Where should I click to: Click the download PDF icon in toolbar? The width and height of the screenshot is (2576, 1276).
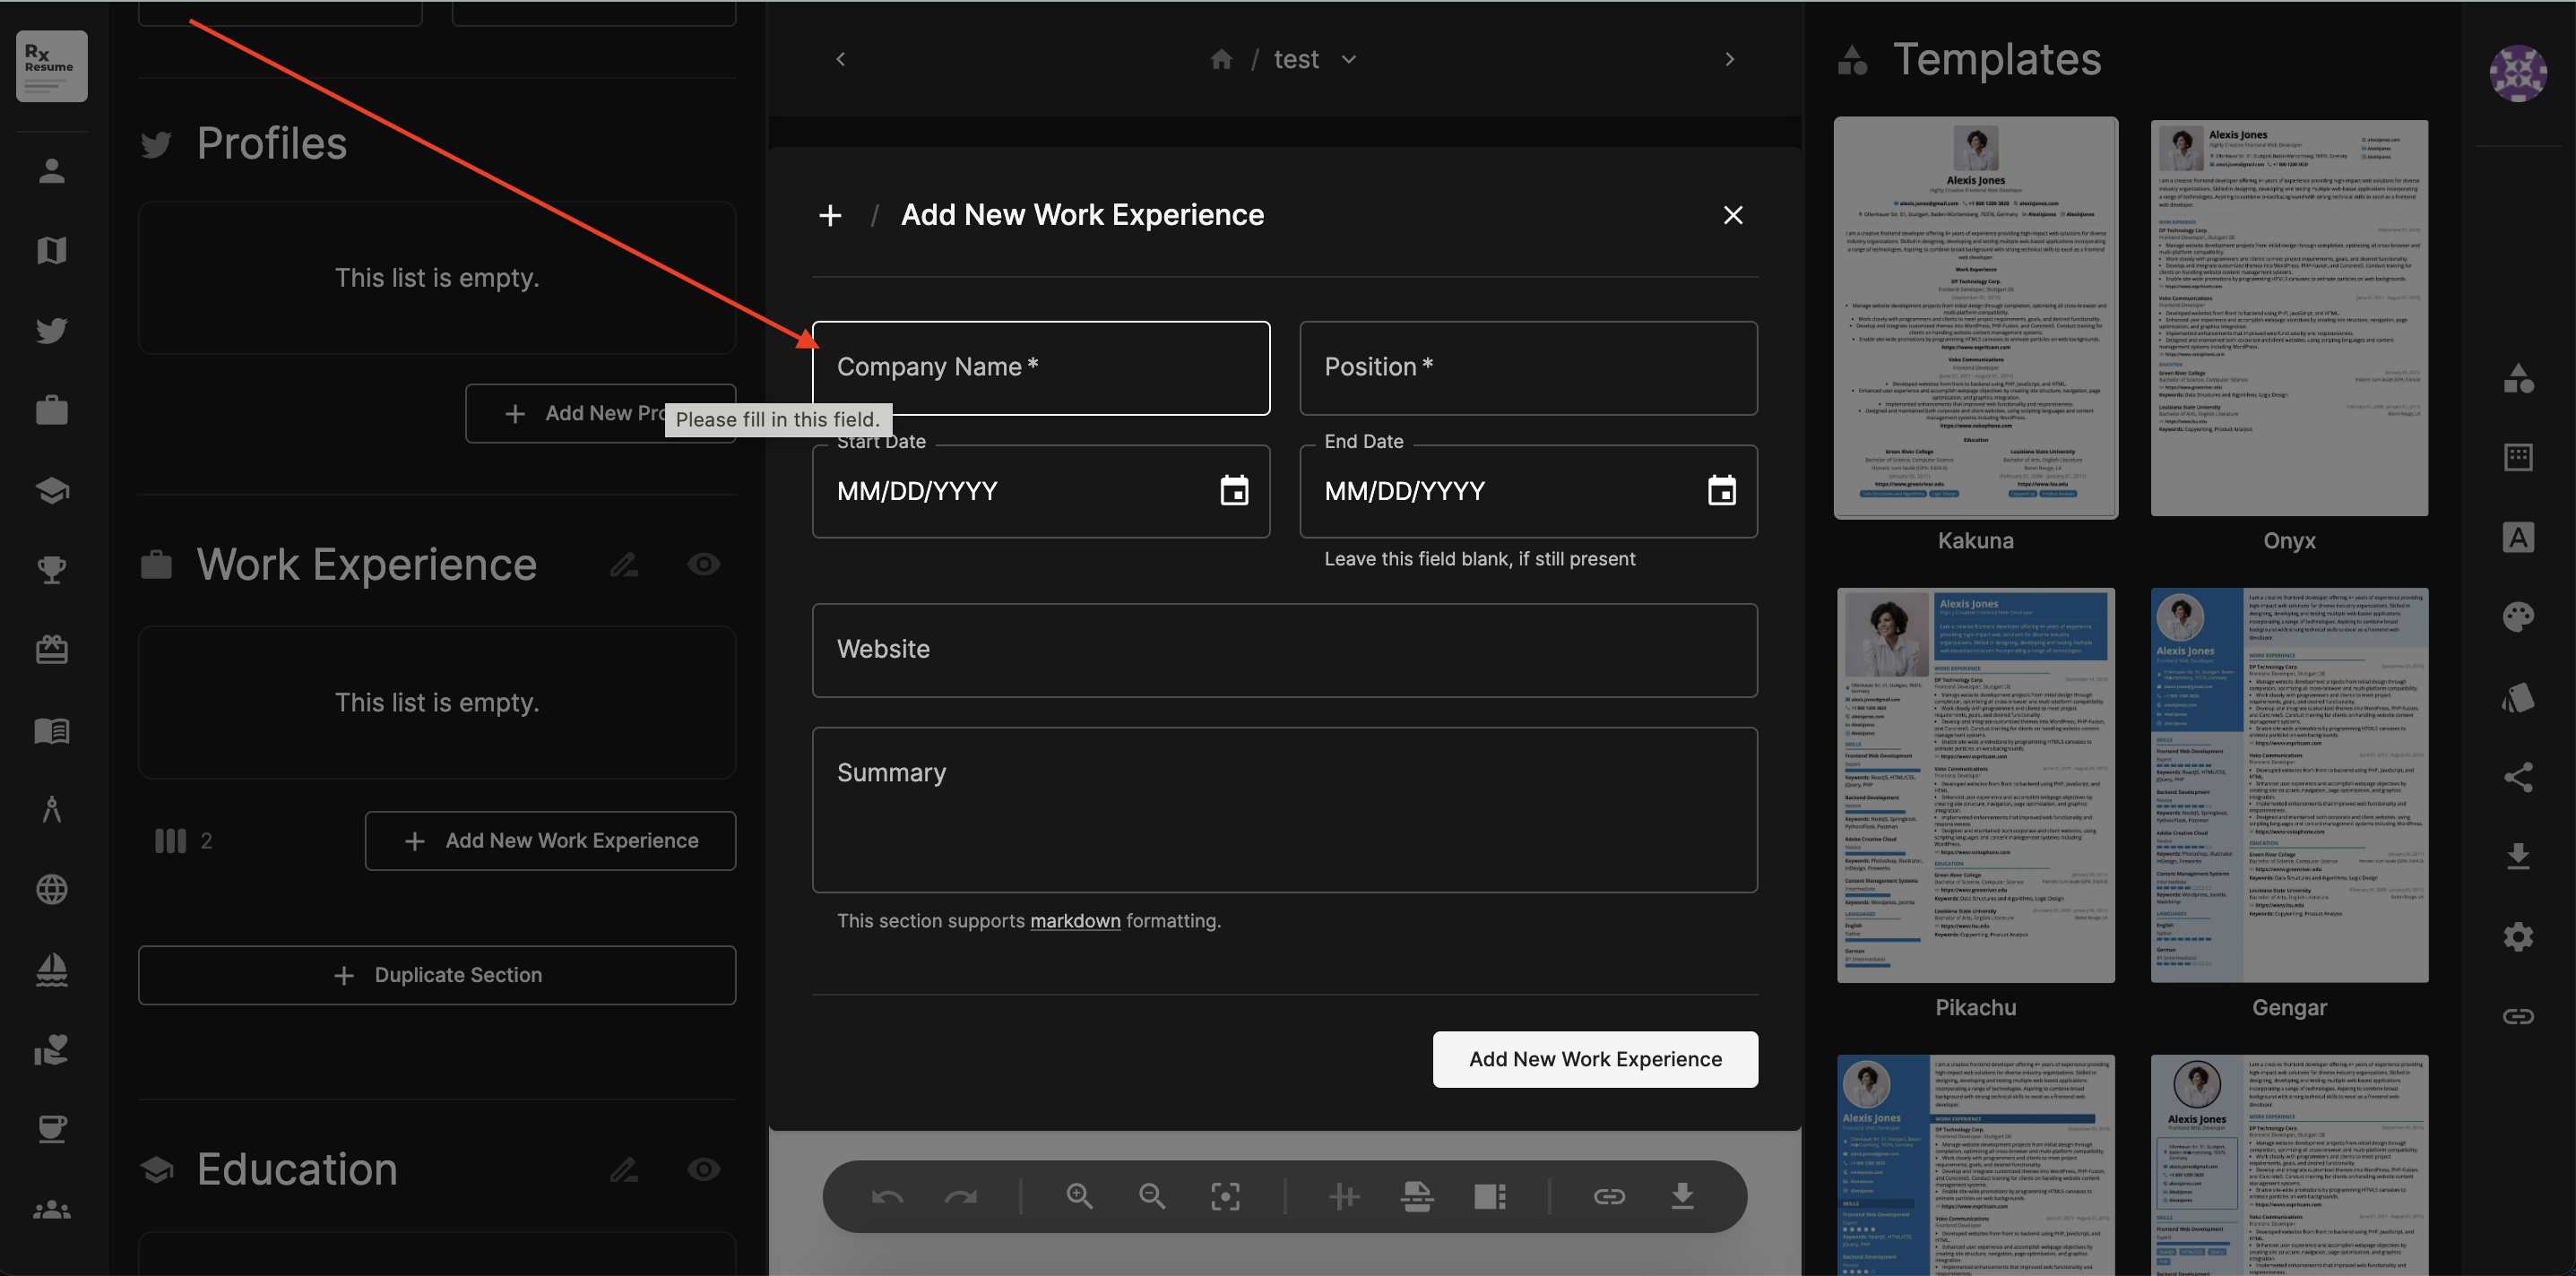pos(1682,1196)
